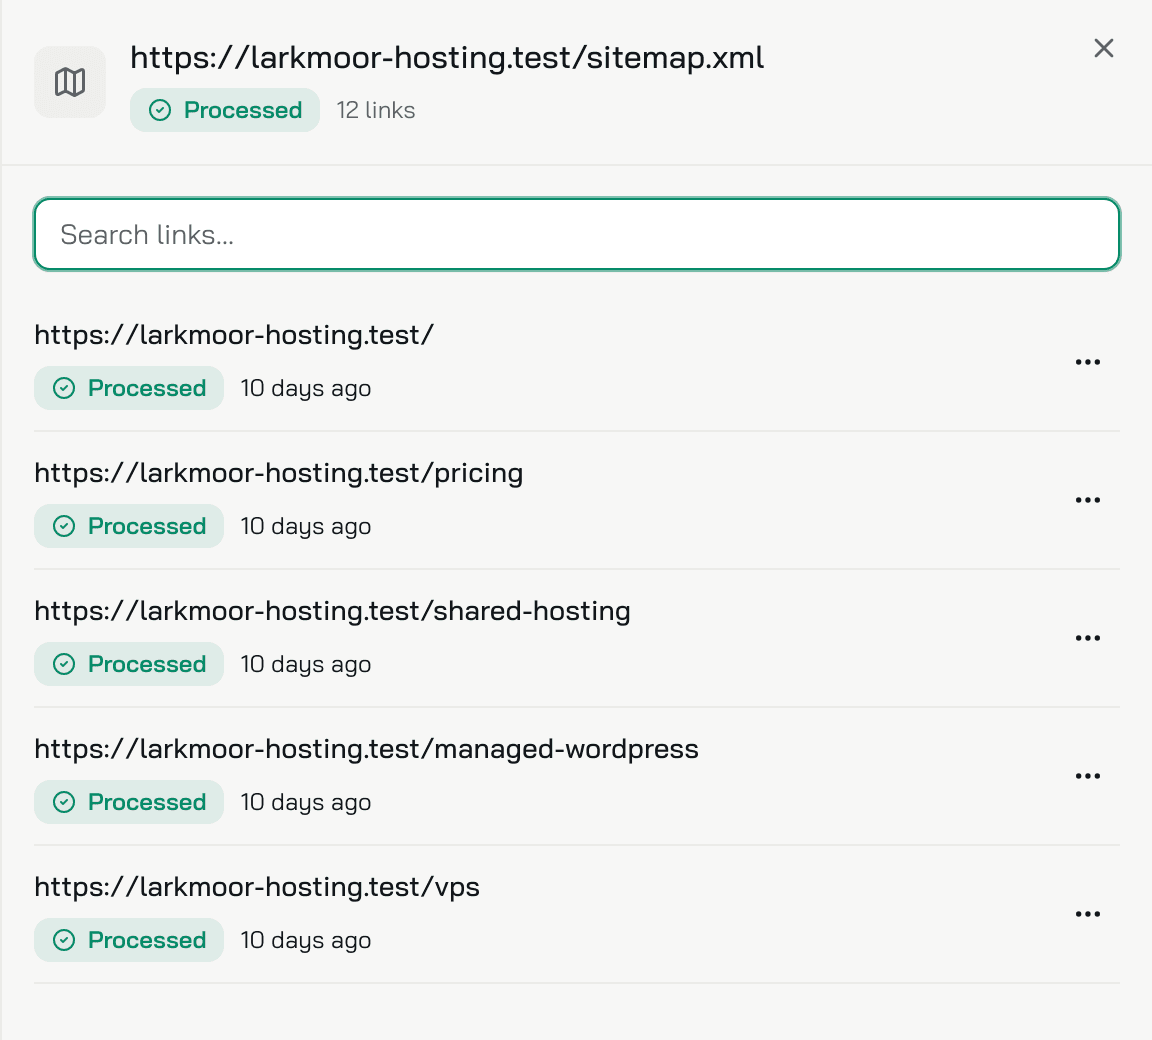Open options menu for shared-hosting link
This screenshot has height=1040, width=1152.
[1087, 638]
